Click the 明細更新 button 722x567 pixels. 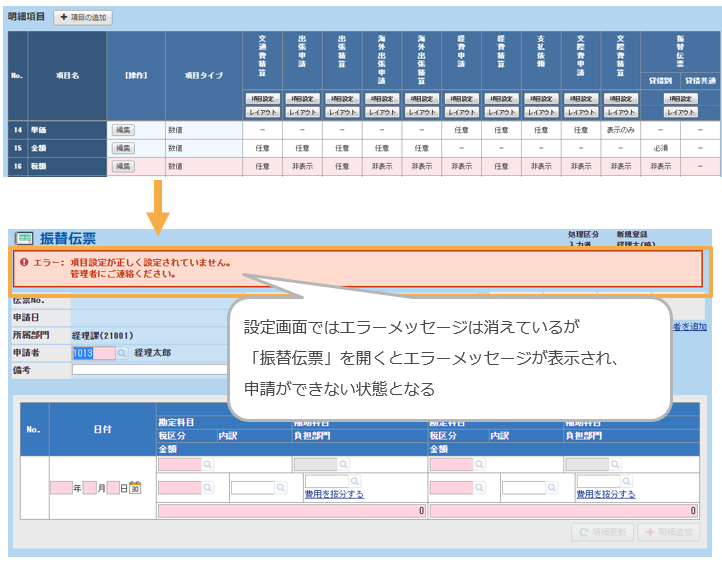click(603, 533)
